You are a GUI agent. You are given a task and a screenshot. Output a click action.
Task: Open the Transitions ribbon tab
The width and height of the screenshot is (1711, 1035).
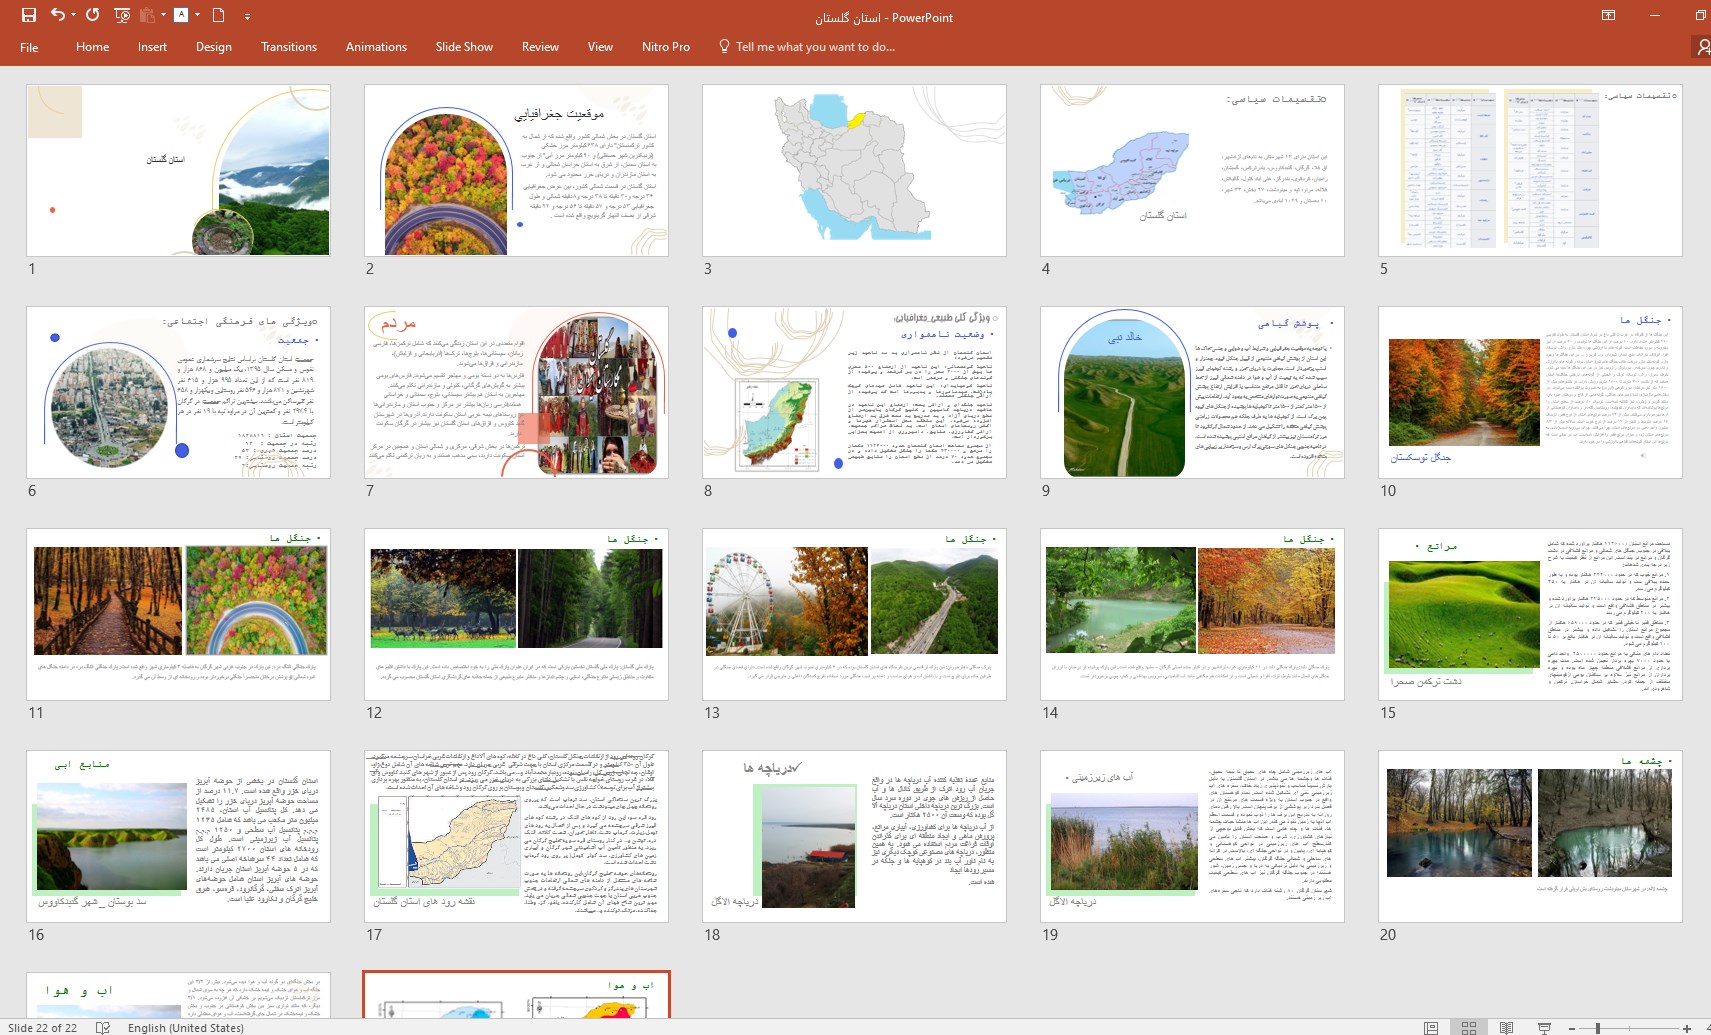[x=288, y=47]
